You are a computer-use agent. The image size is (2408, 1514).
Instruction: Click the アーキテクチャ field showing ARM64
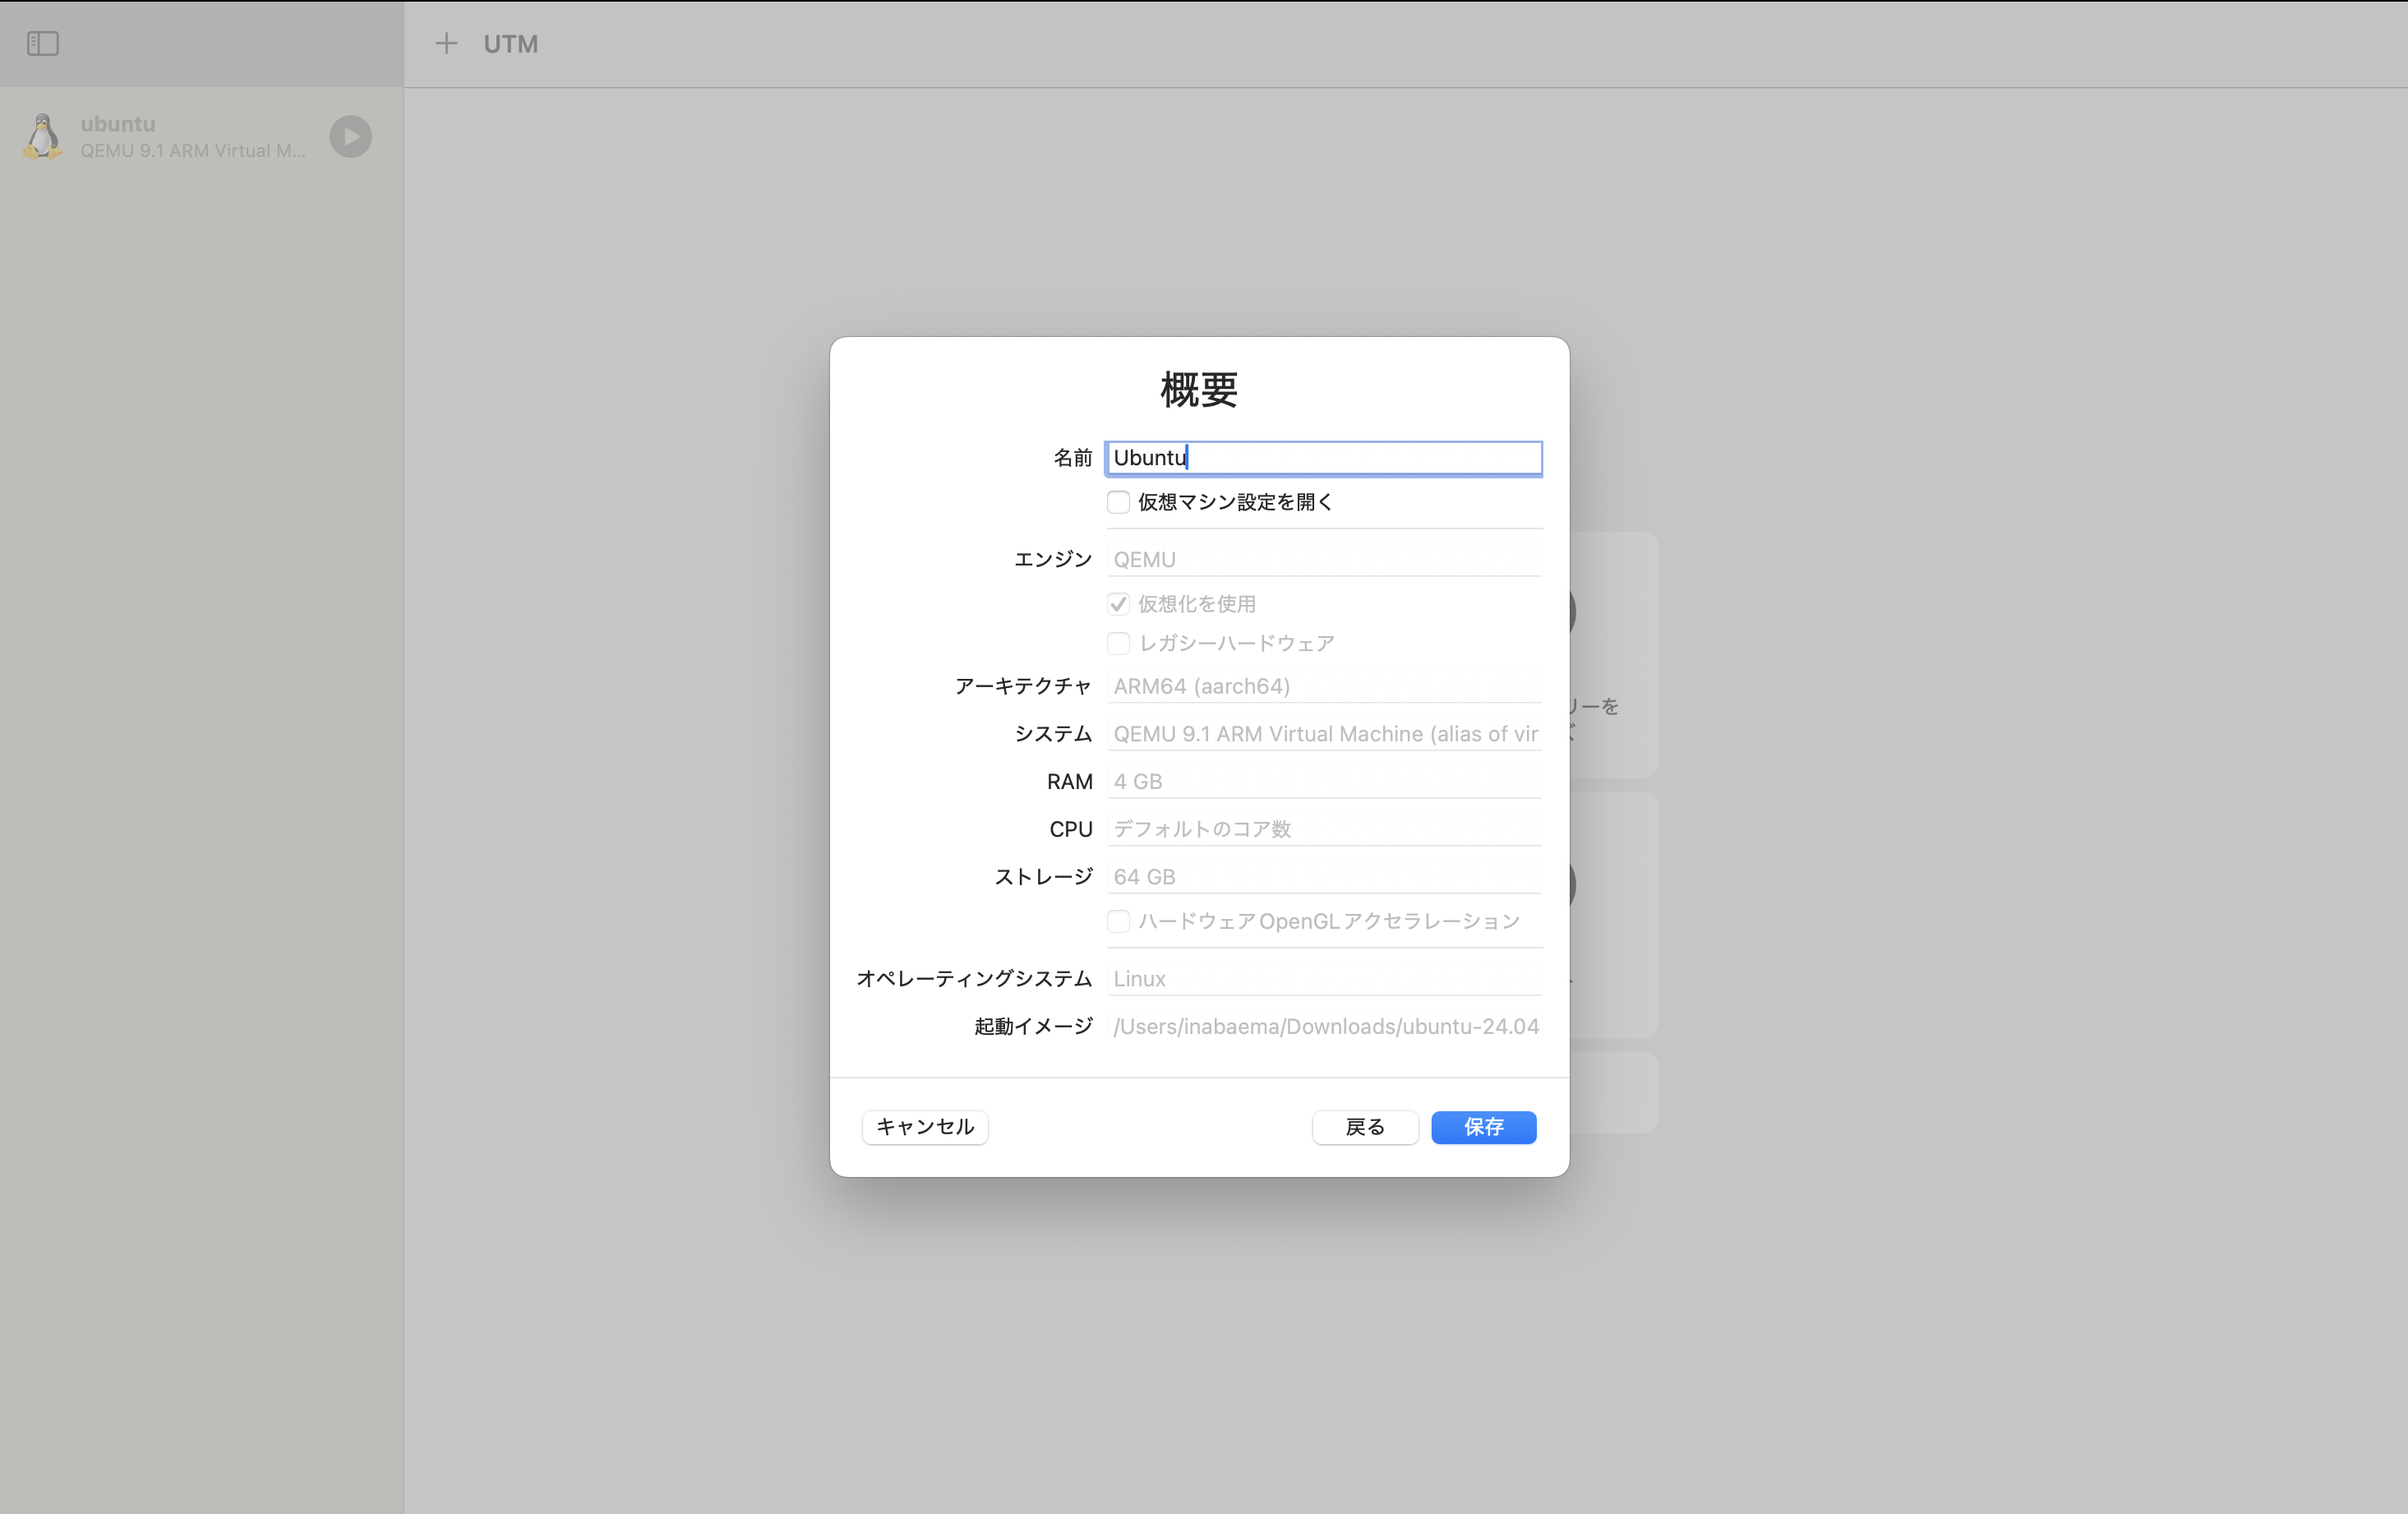[1322, 686]
